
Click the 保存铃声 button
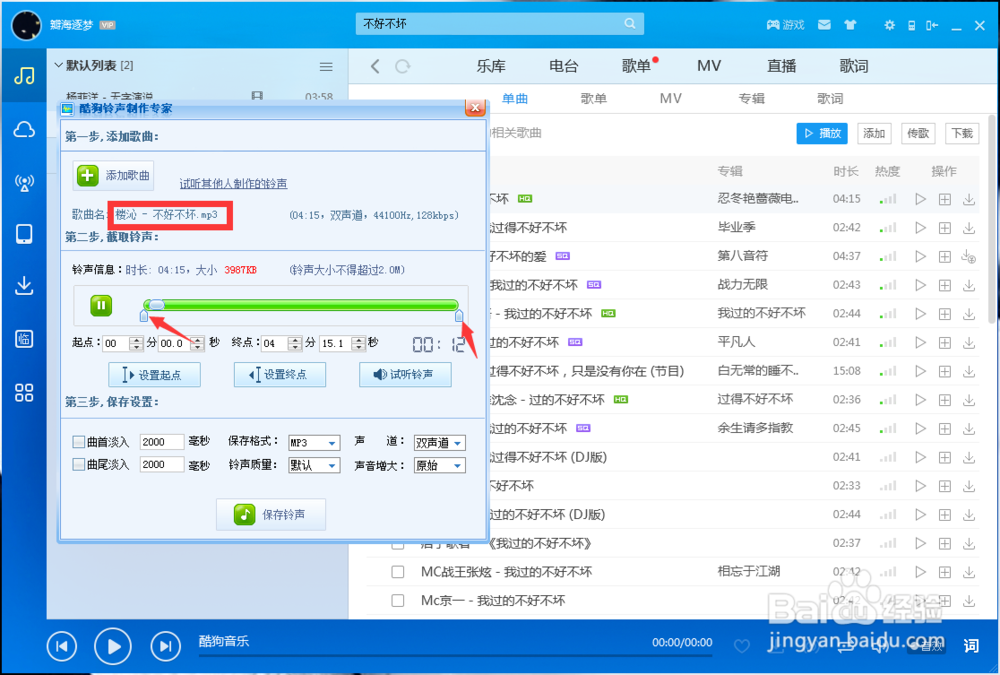[x=271, y=514]
